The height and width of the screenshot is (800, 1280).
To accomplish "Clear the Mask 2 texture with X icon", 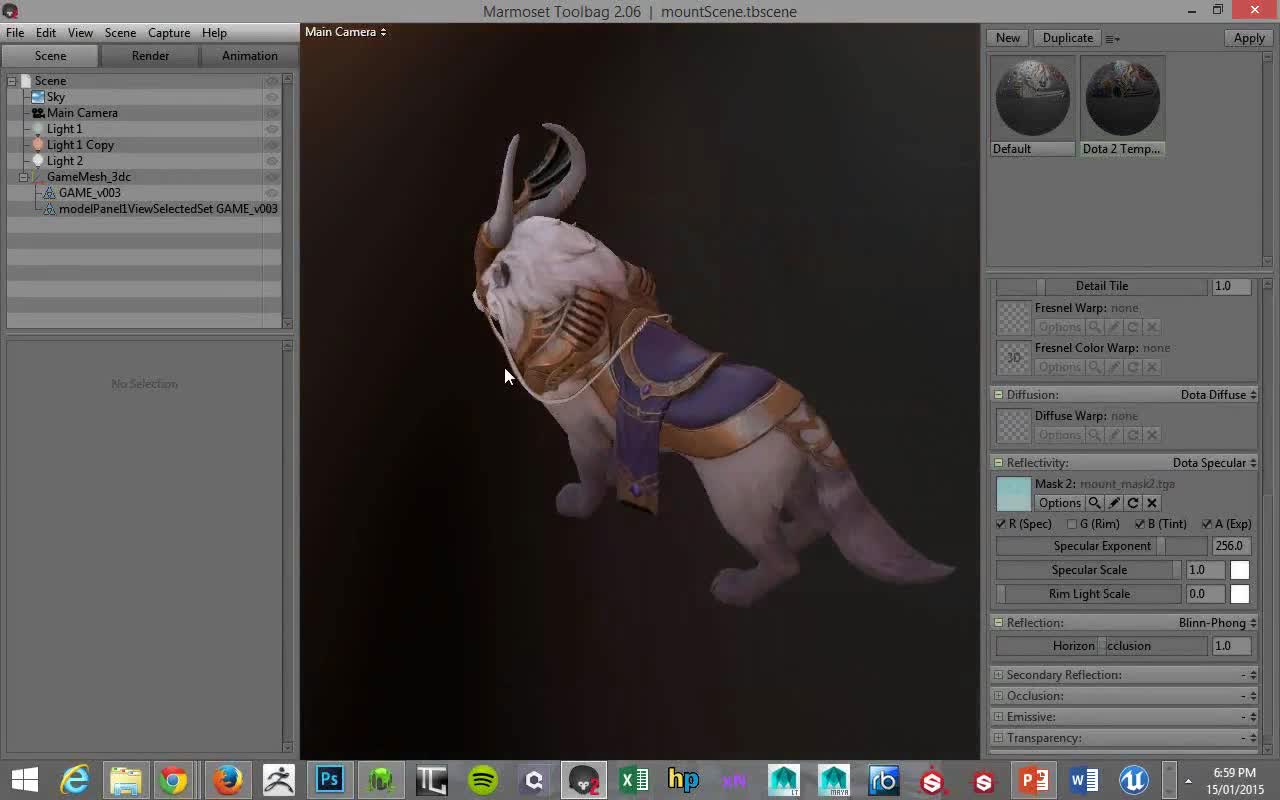I will pyautogui.click(x=1152, y=503).
